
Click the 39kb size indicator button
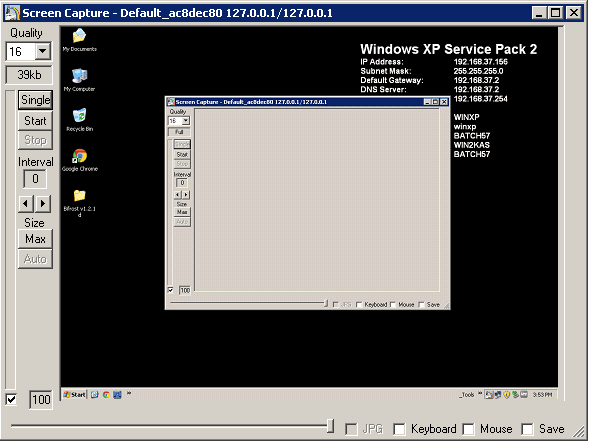(29, 75)
